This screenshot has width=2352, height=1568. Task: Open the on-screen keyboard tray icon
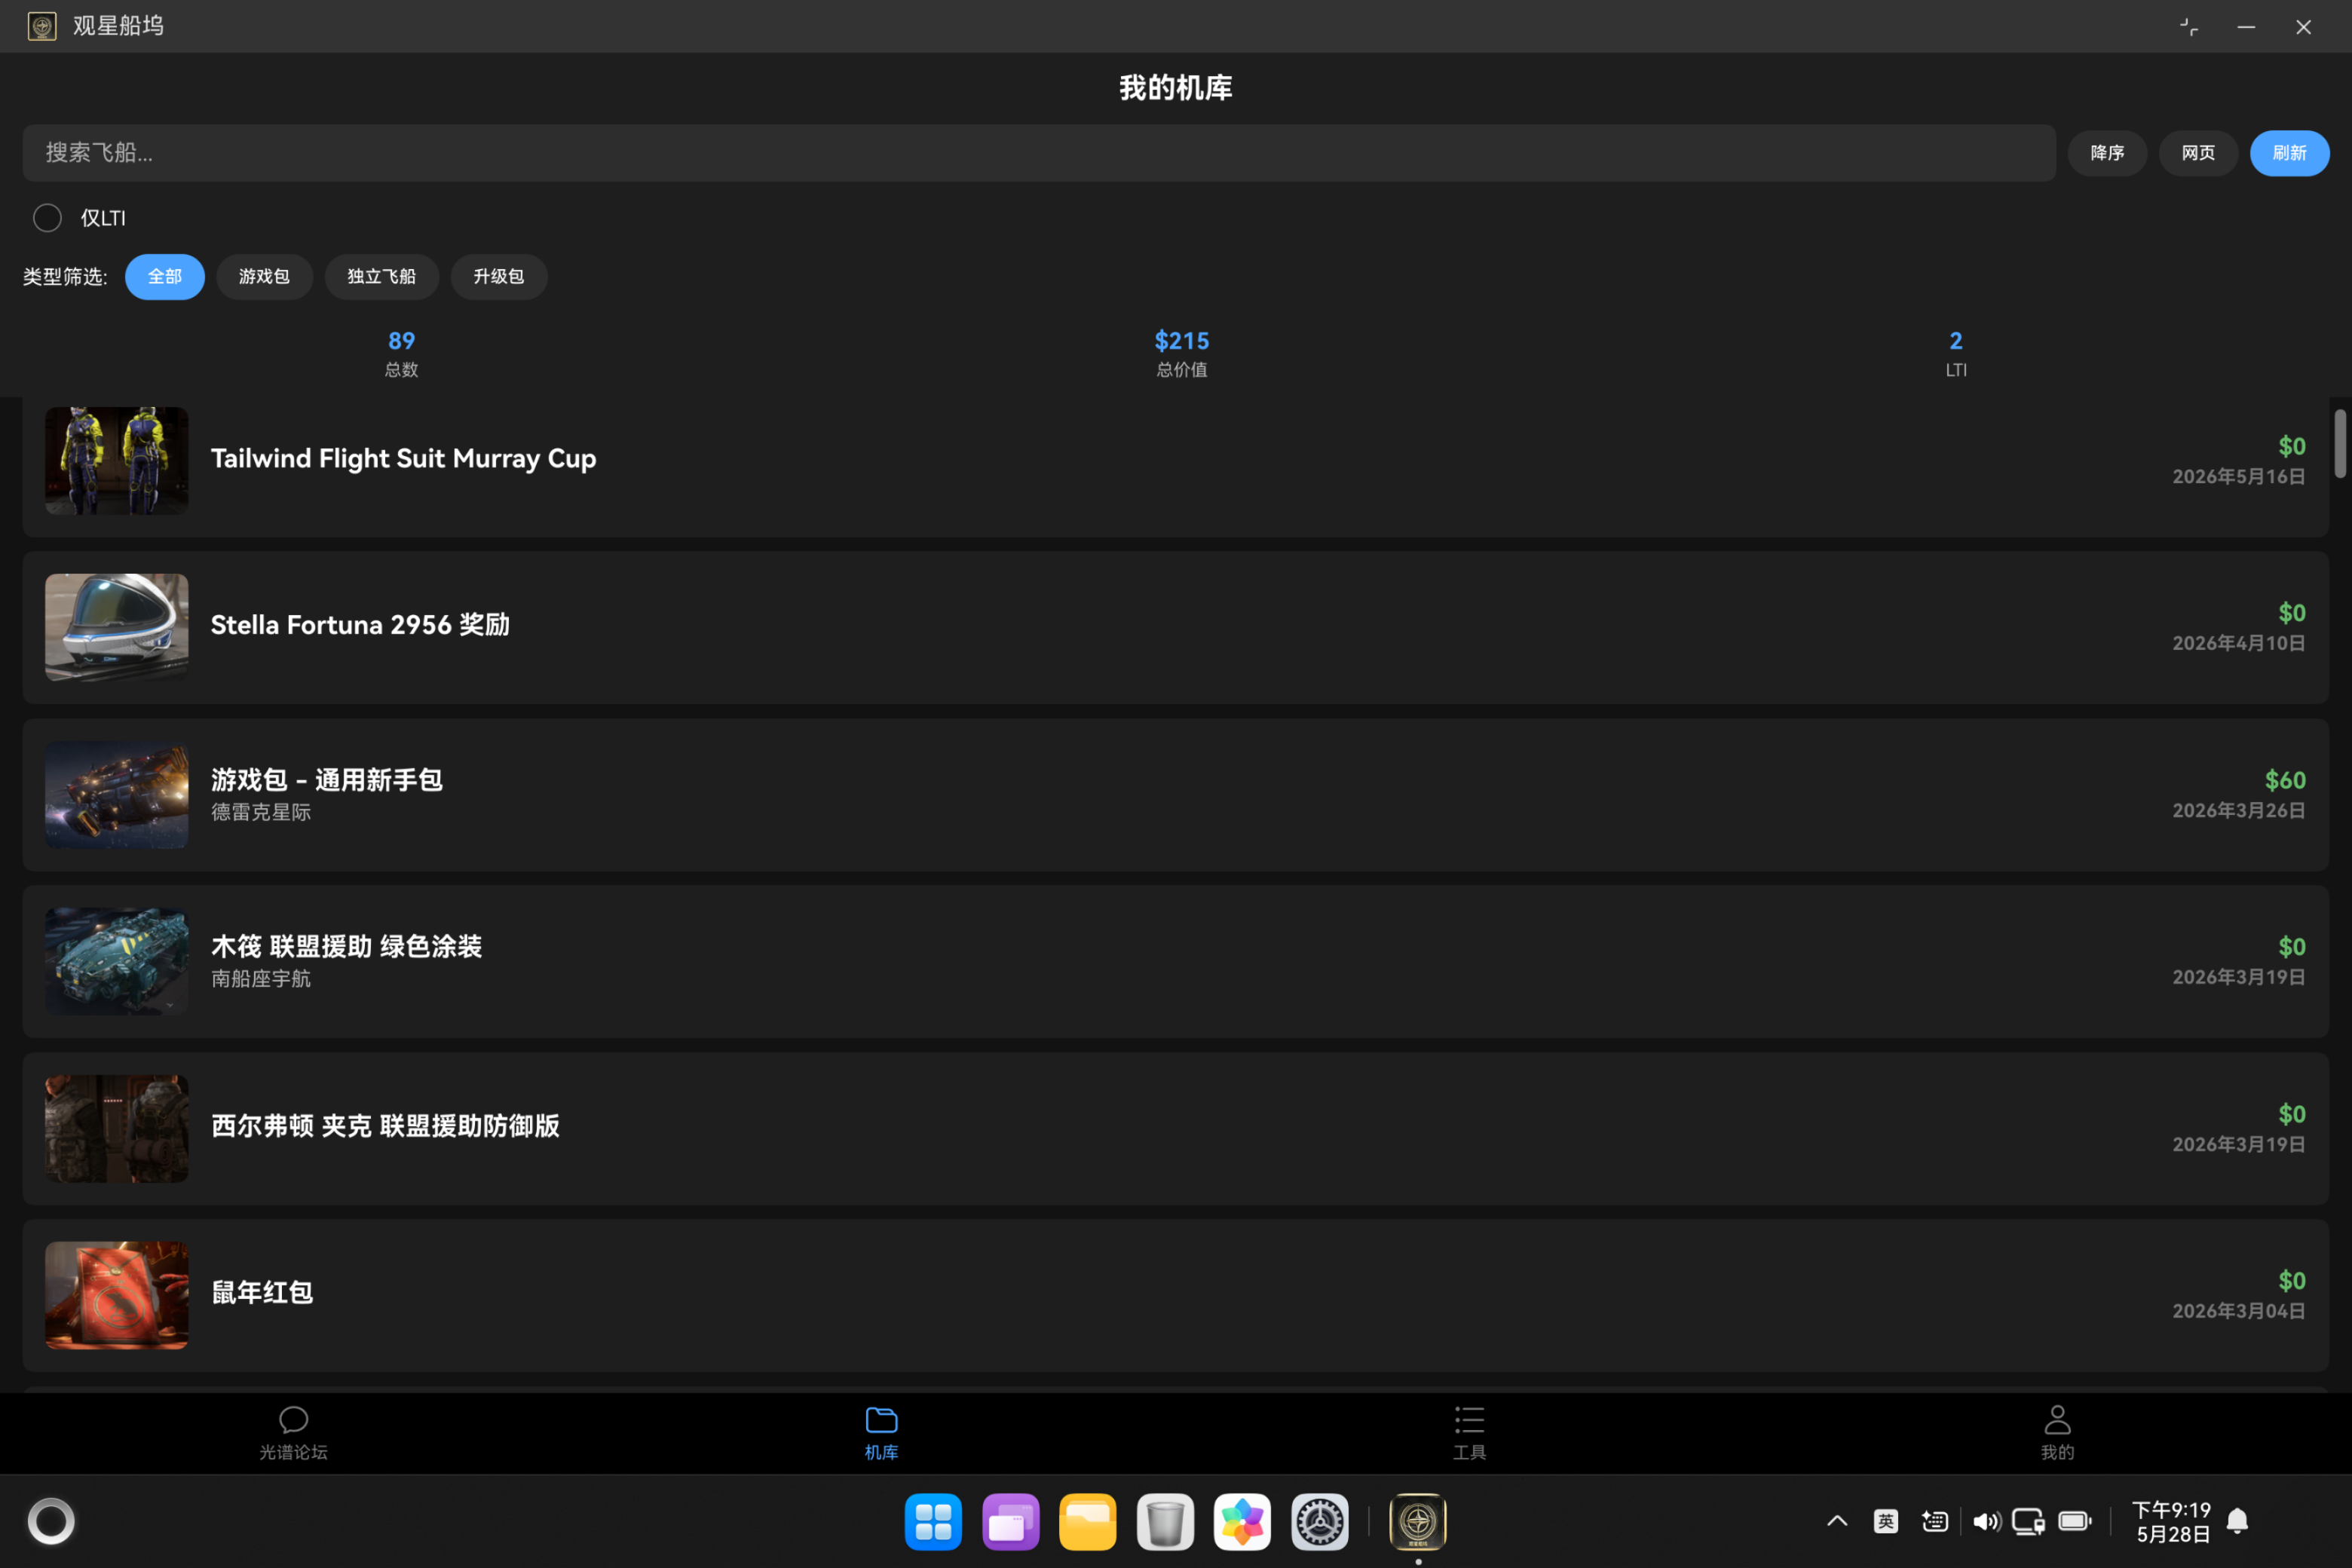point(1934,1521)
